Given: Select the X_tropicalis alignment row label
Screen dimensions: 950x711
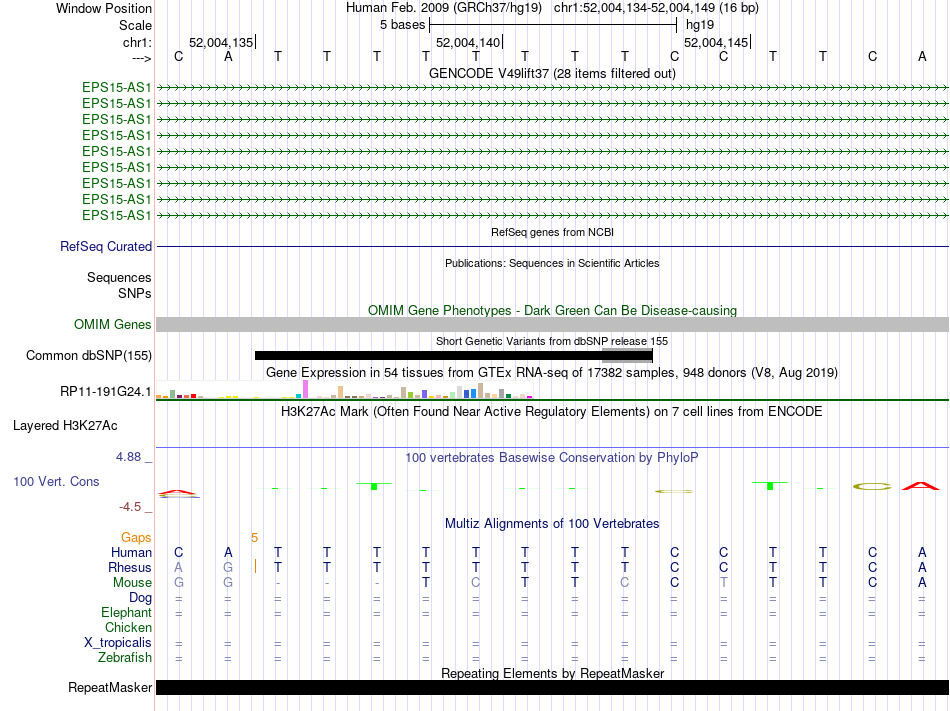Looking at the screenshot, I should [x=118, y=643].
